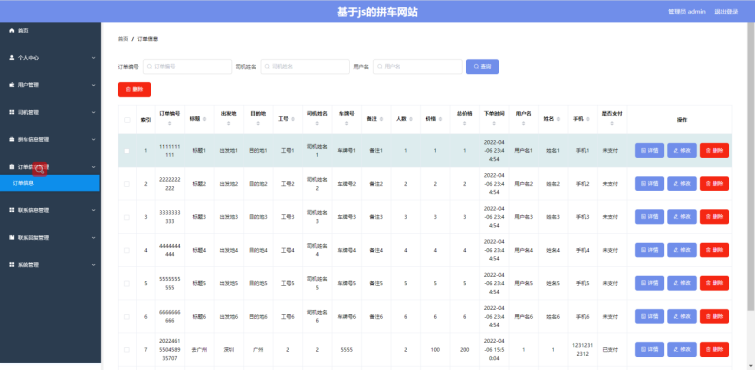Open the 联系信息管理 menu item

pyautogui.click(x=51, y=210)
